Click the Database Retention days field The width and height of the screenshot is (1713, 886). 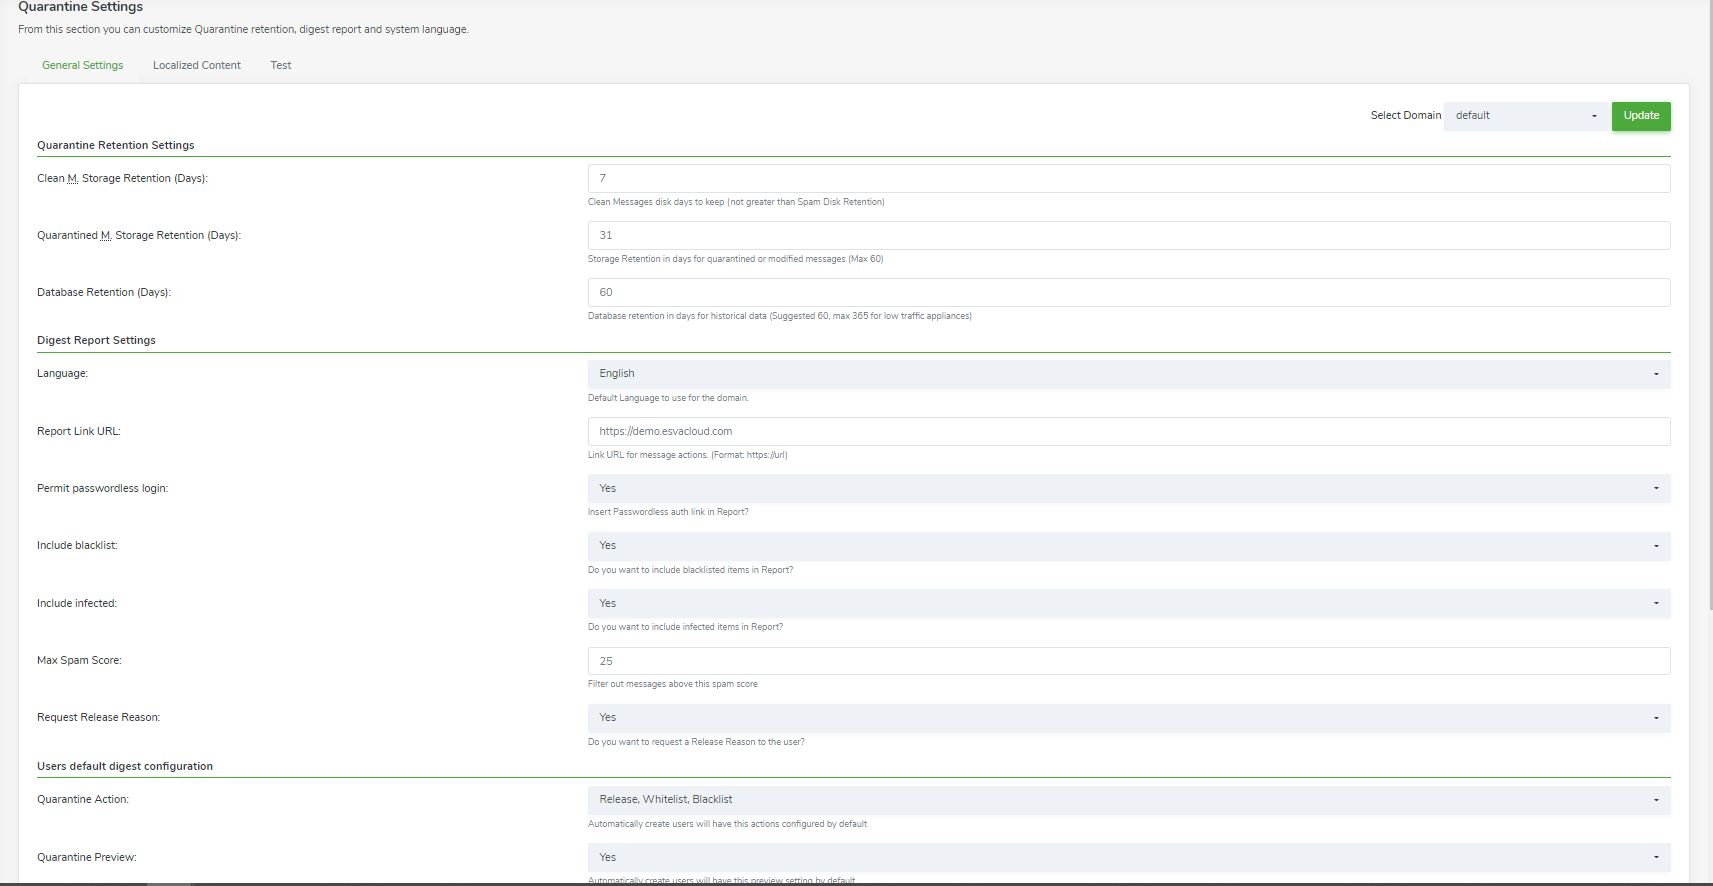[1129, 292]
